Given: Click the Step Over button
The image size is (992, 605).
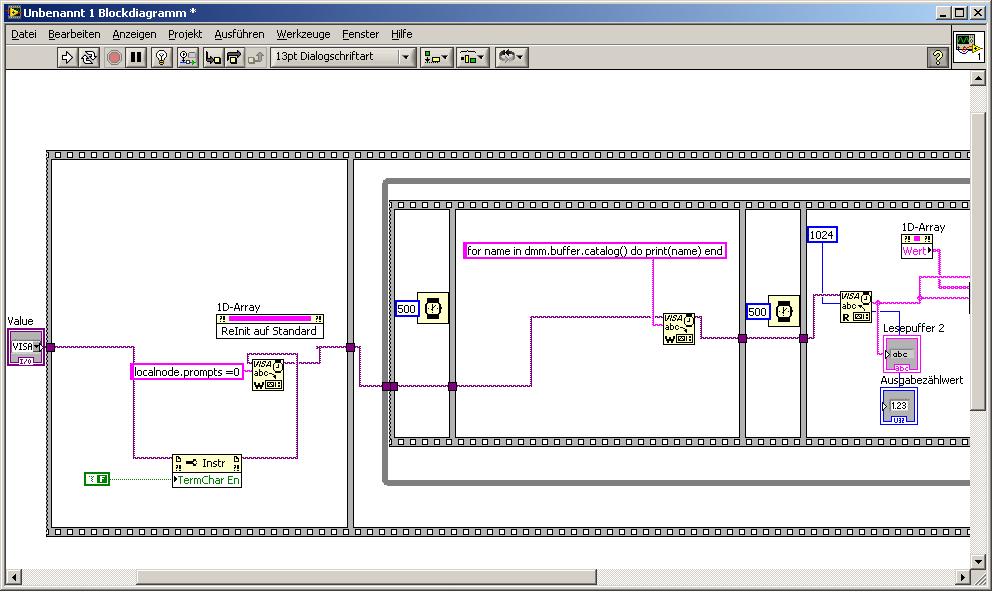Looking at the screenshot, I should (234, 58).
